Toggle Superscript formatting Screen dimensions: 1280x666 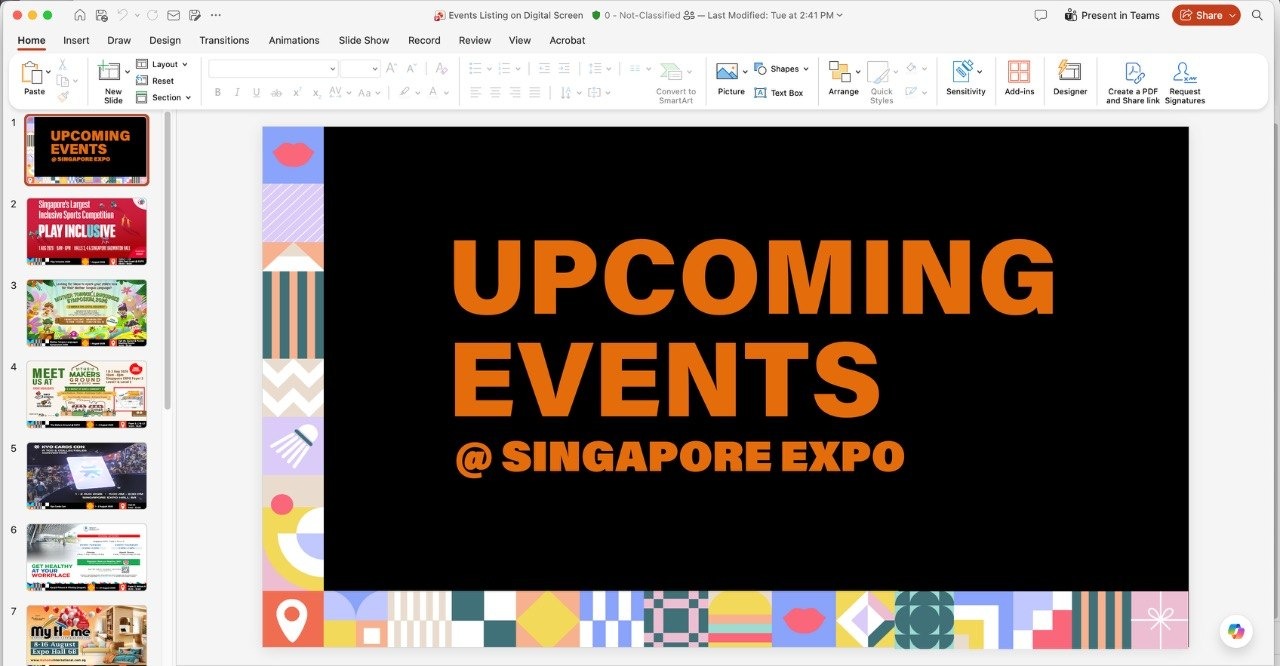click(x=297, y=92)
